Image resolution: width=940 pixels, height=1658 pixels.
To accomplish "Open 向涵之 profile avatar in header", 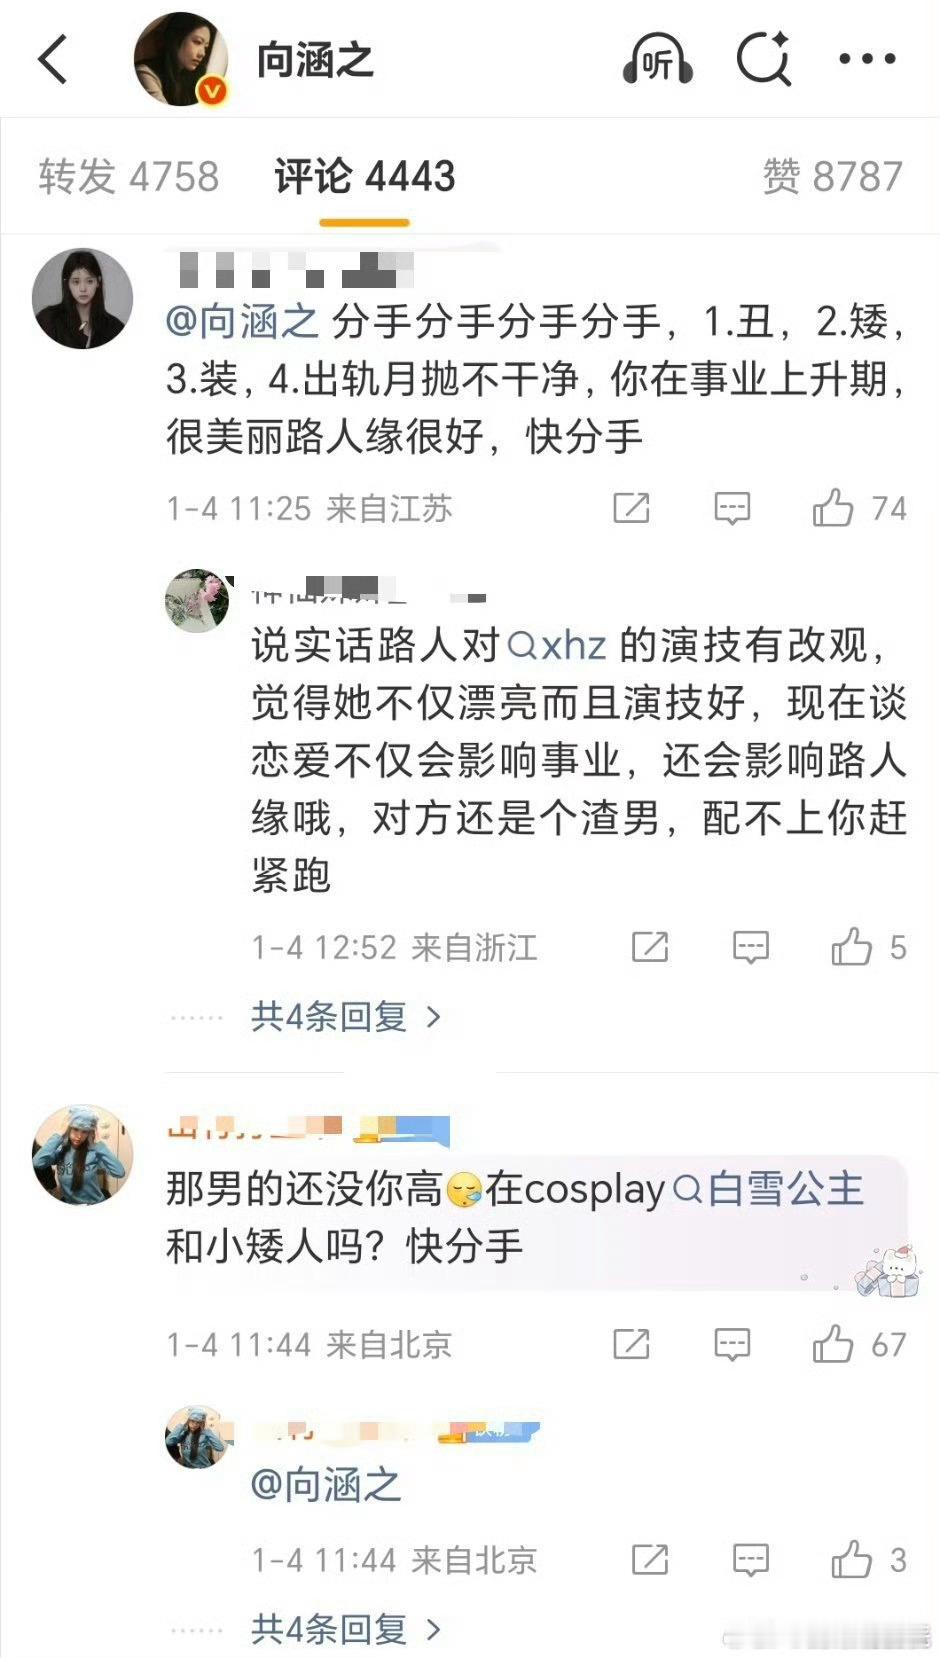I will coord(181,60).
